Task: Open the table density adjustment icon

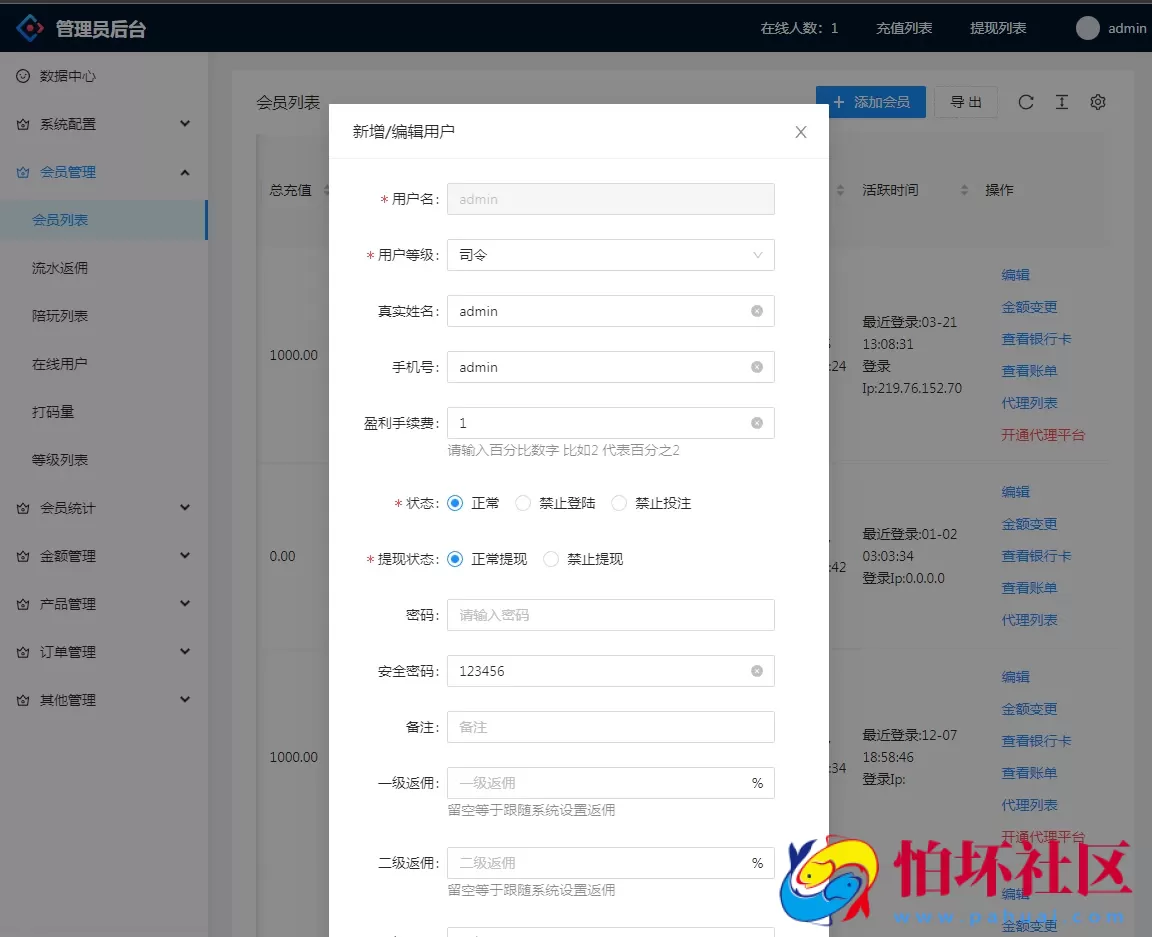Action: (1062, 101)
